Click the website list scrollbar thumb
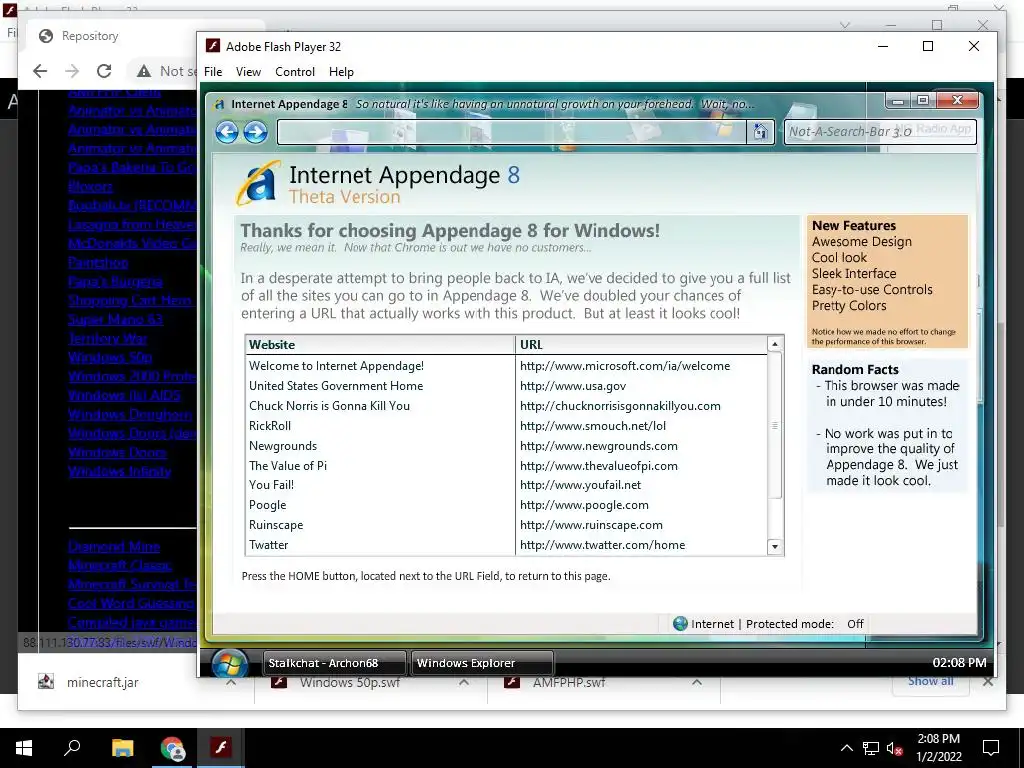 click(775, 426)
